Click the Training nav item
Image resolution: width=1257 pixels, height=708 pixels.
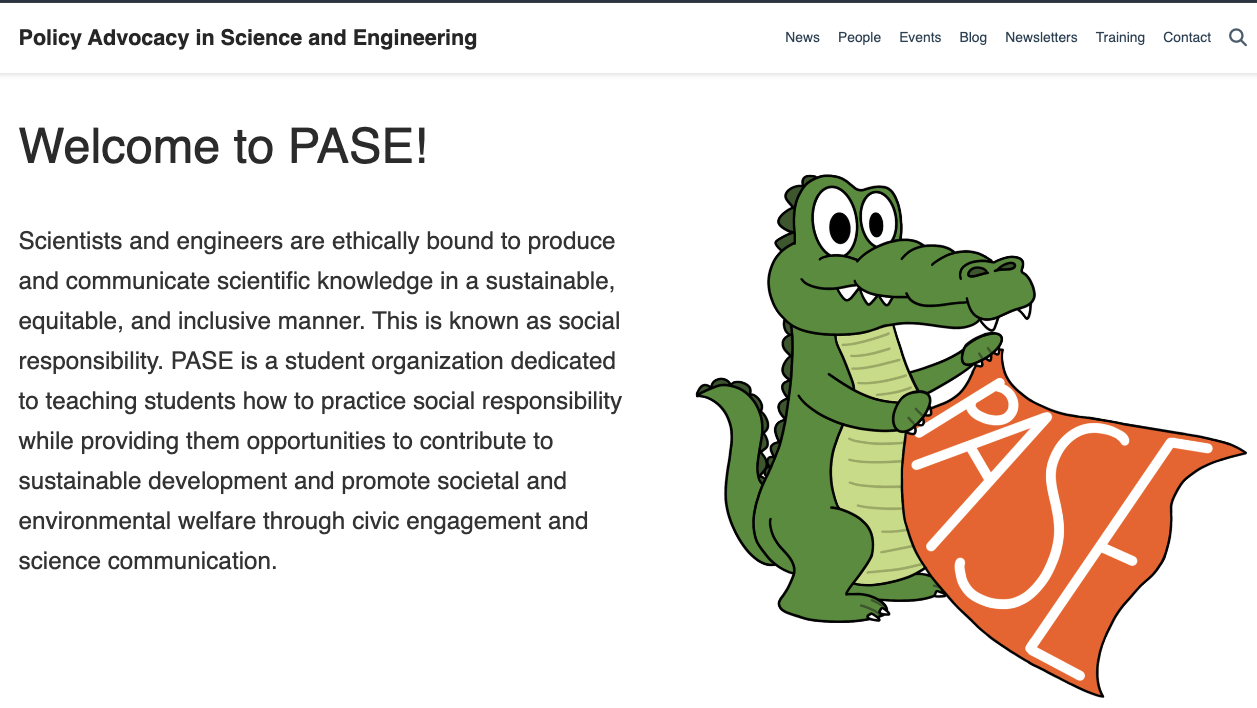coord(1120,38)
